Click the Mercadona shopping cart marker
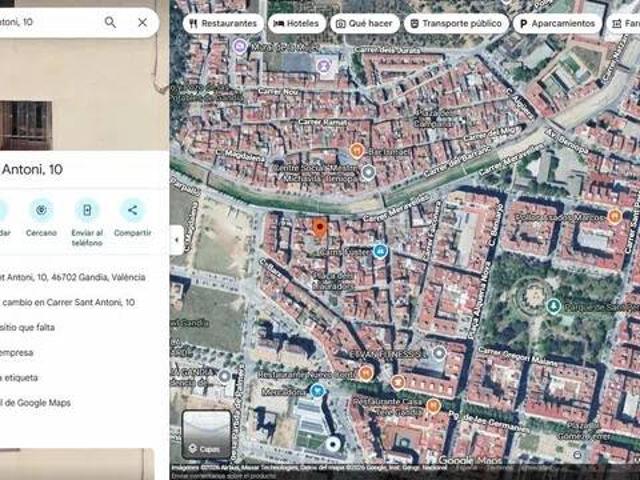The width and height of the screenshot is (640, 480). click(x=317, y=391)
